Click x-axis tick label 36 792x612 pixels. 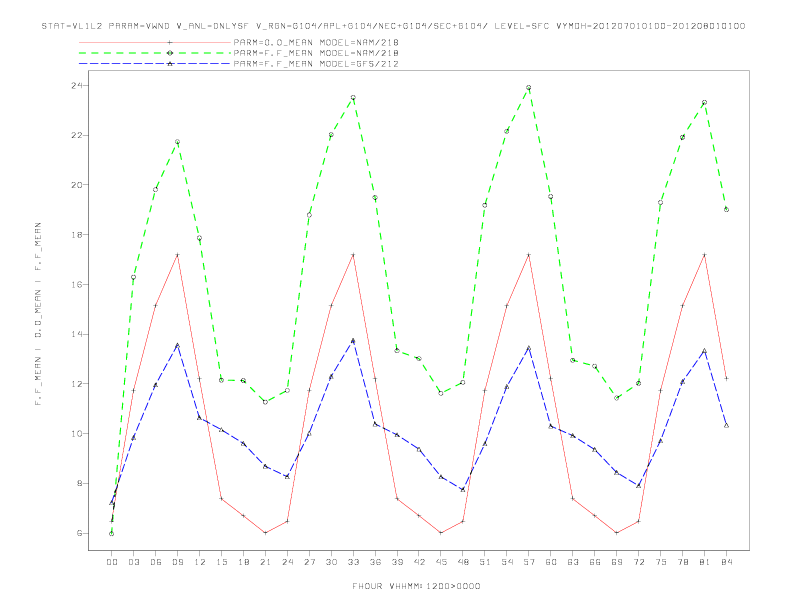pyautogui.click(x=375, y=562)
